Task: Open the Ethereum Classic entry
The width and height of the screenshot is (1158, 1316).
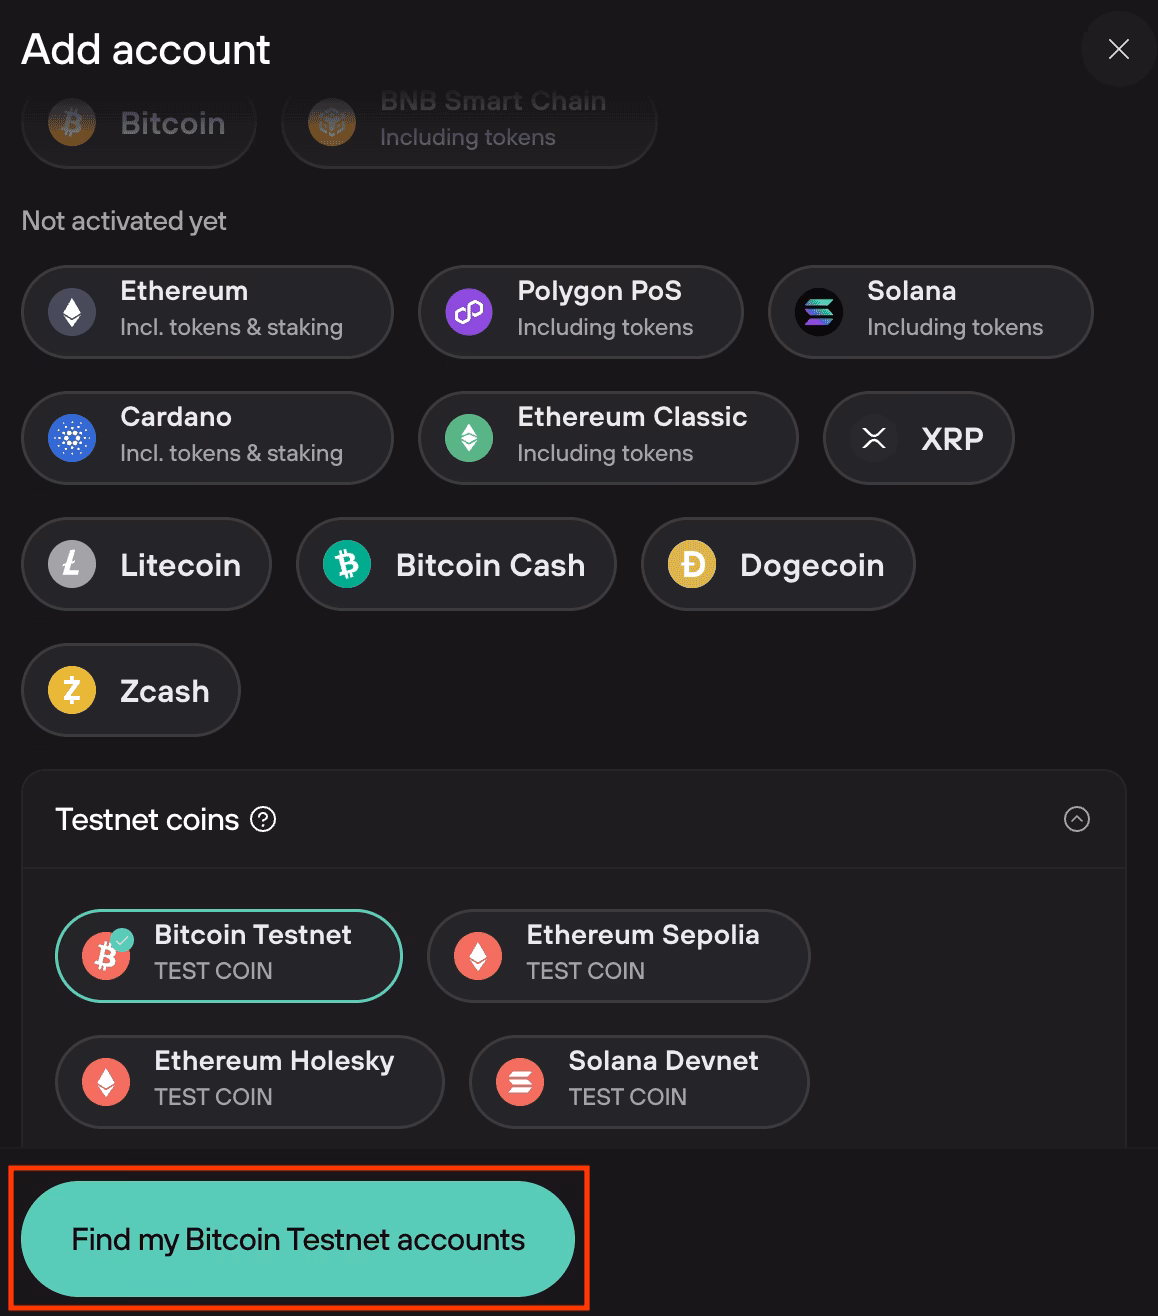Action: (607, 438)
